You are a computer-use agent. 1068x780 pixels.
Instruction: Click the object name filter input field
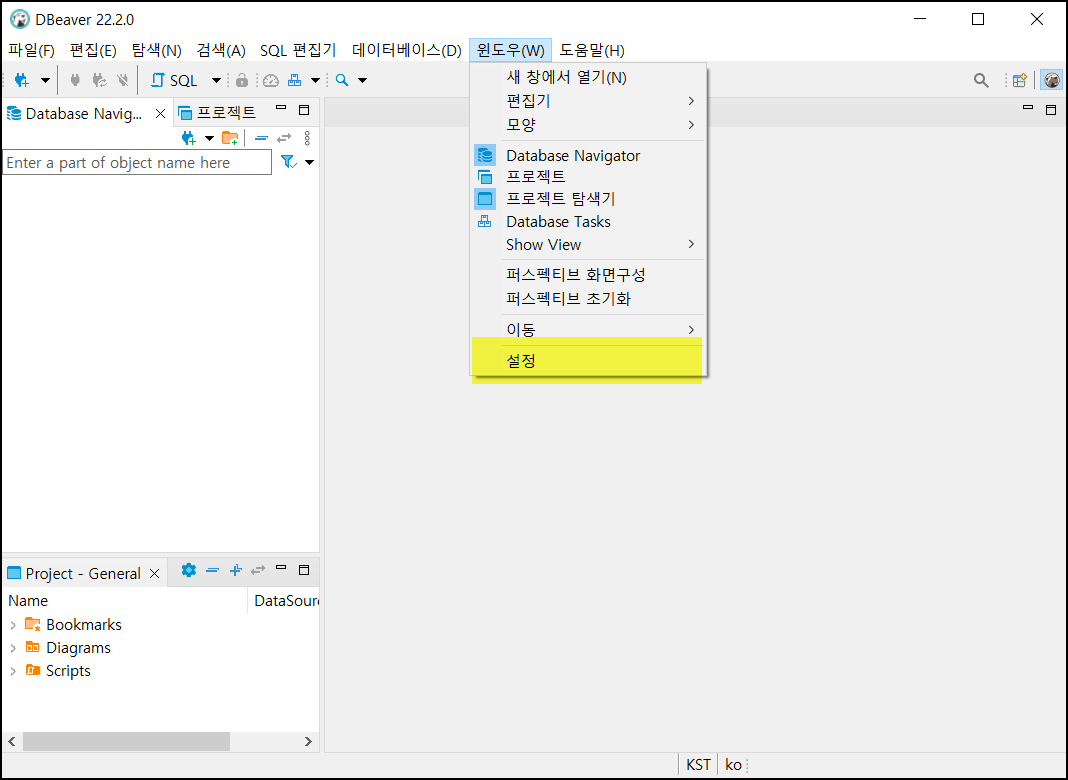[x=137, y=163]
